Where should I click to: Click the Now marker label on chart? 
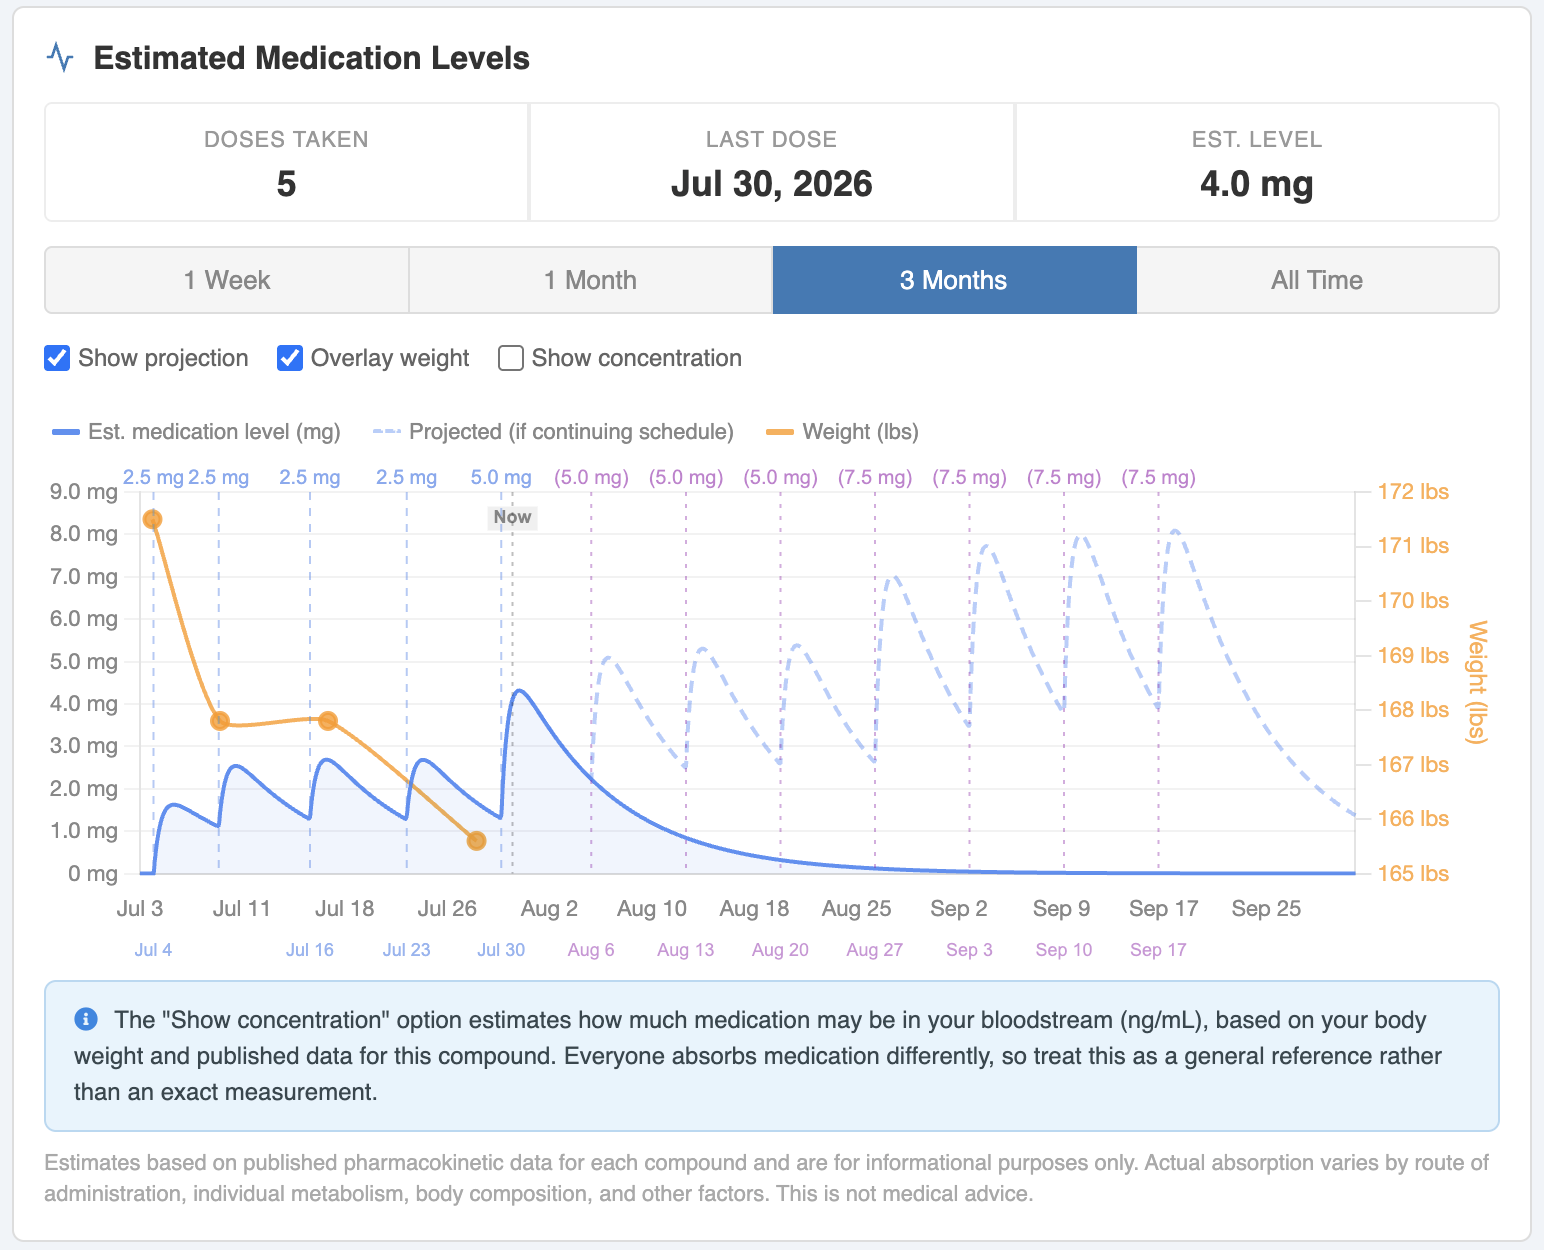pos(512,517)
